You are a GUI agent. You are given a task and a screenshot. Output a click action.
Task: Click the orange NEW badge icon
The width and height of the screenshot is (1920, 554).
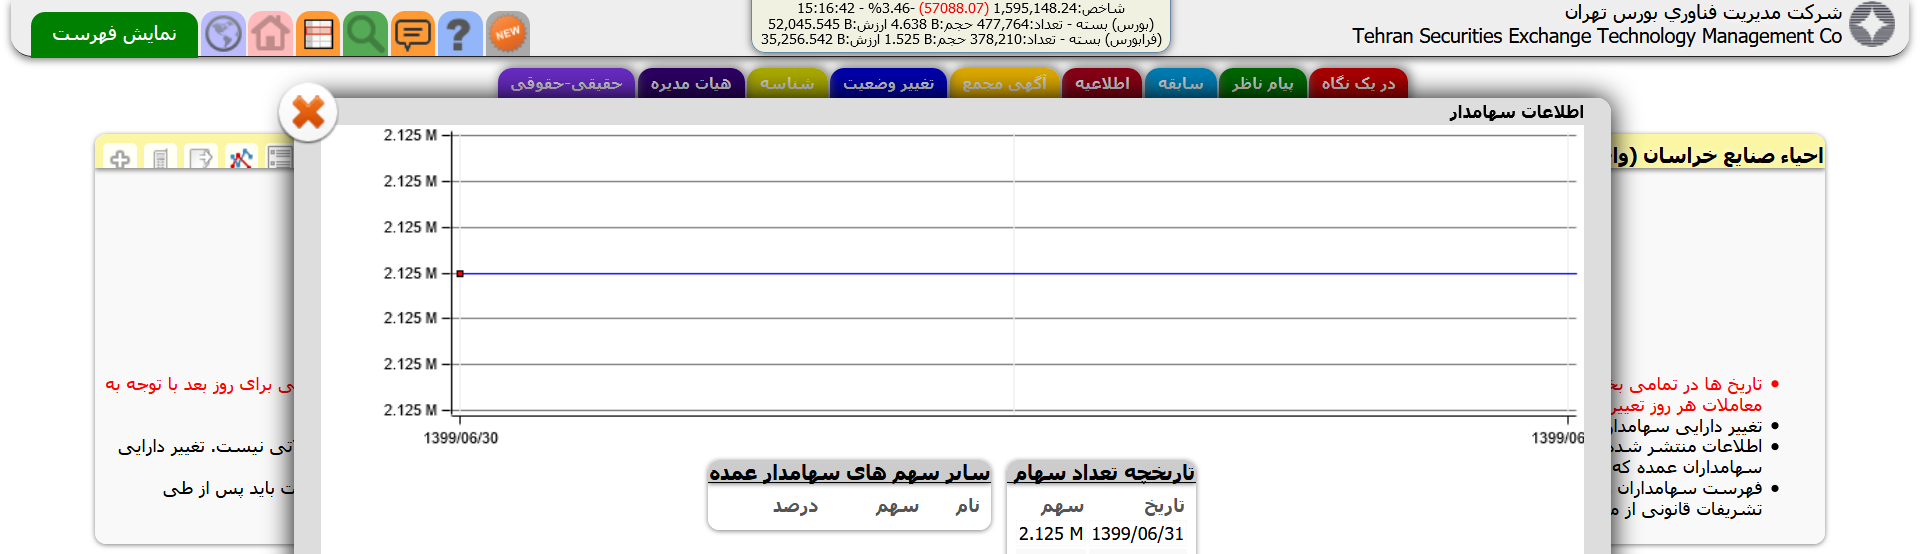point(508,34)
